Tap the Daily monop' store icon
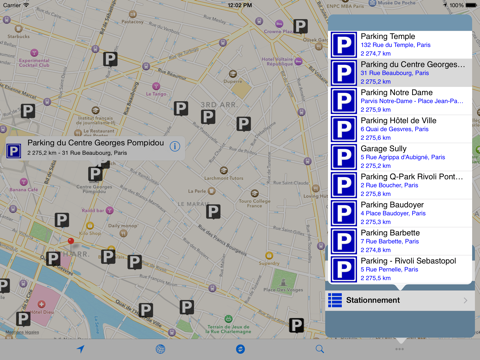This screenshot has width=480, height=360. (123, 233)
